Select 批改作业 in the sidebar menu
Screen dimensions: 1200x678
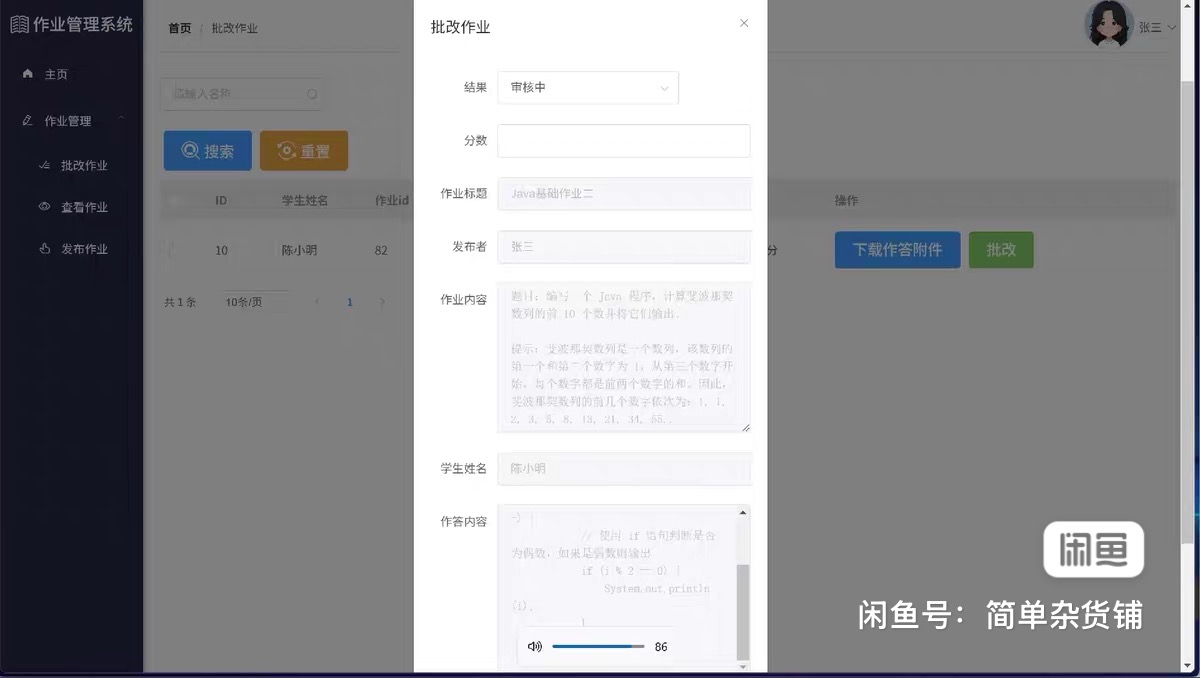83,165
